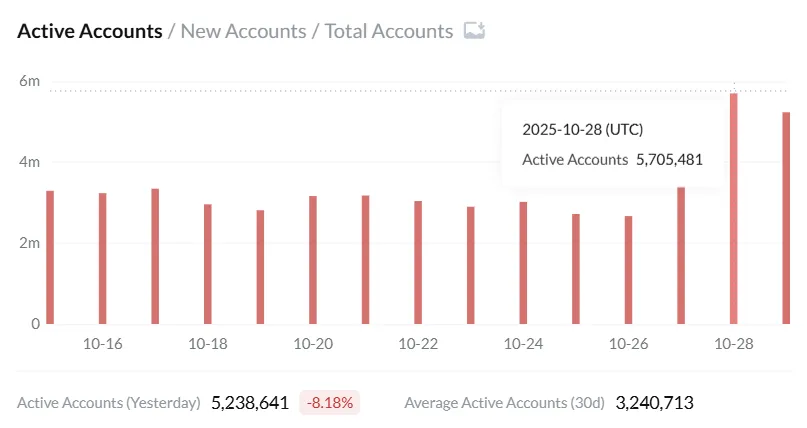Click the 10-16 x-axis date label
807x428 pixels.
tap(103, 343)
